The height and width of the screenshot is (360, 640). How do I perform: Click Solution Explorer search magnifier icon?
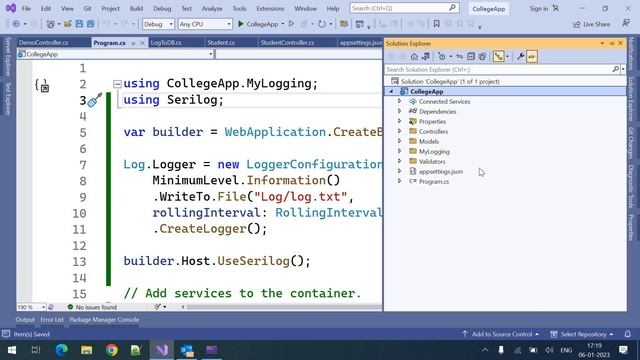click(x=616, y=69)
